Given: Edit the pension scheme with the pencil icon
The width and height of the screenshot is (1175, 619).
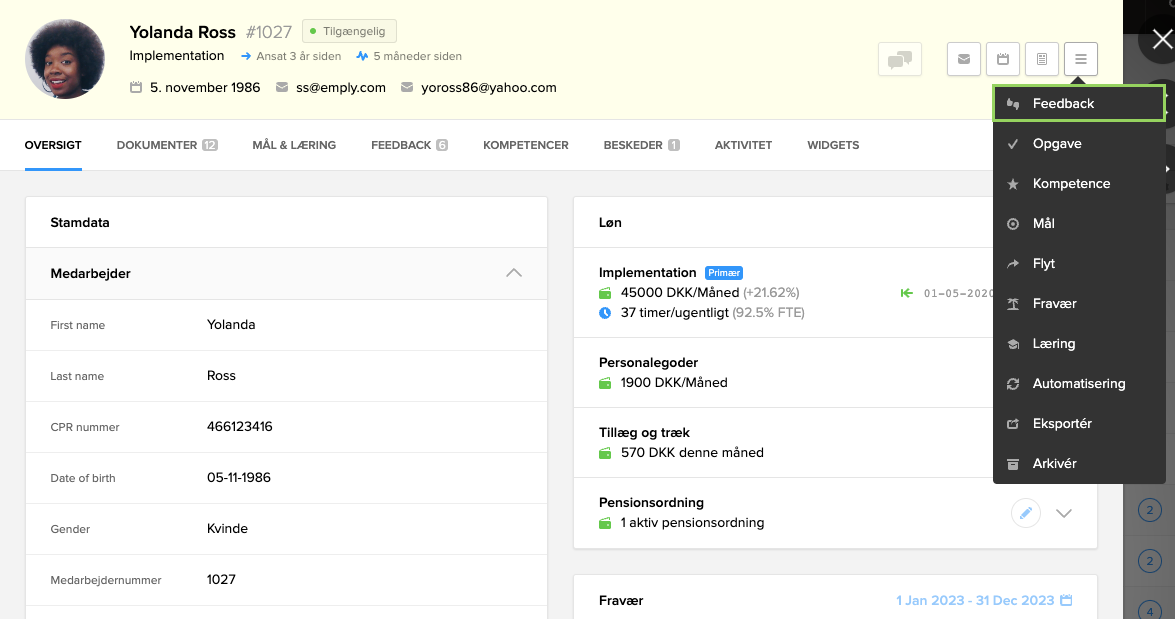Looking at the screenshot, I should click(x=1025, y=512).
